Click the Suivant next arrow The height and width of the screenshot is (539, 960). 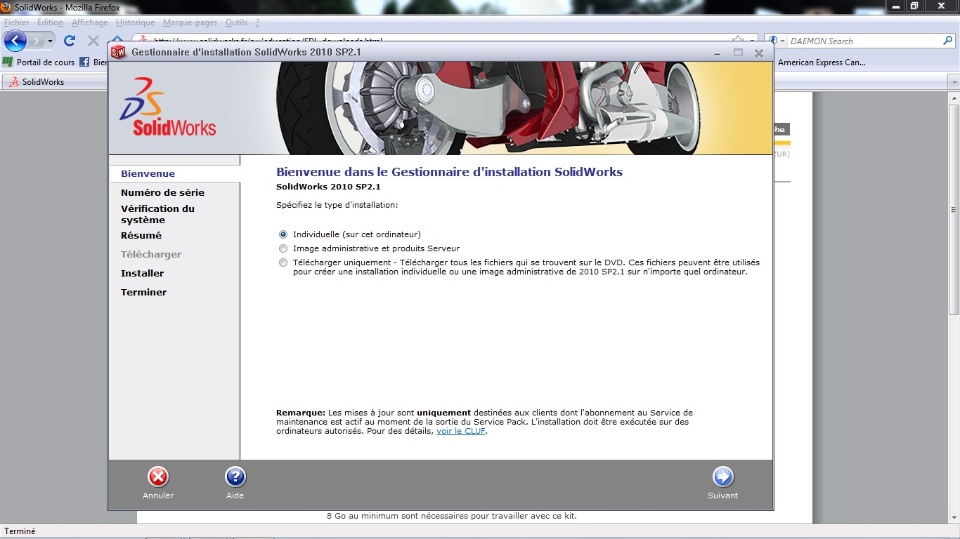click(722, 477)
